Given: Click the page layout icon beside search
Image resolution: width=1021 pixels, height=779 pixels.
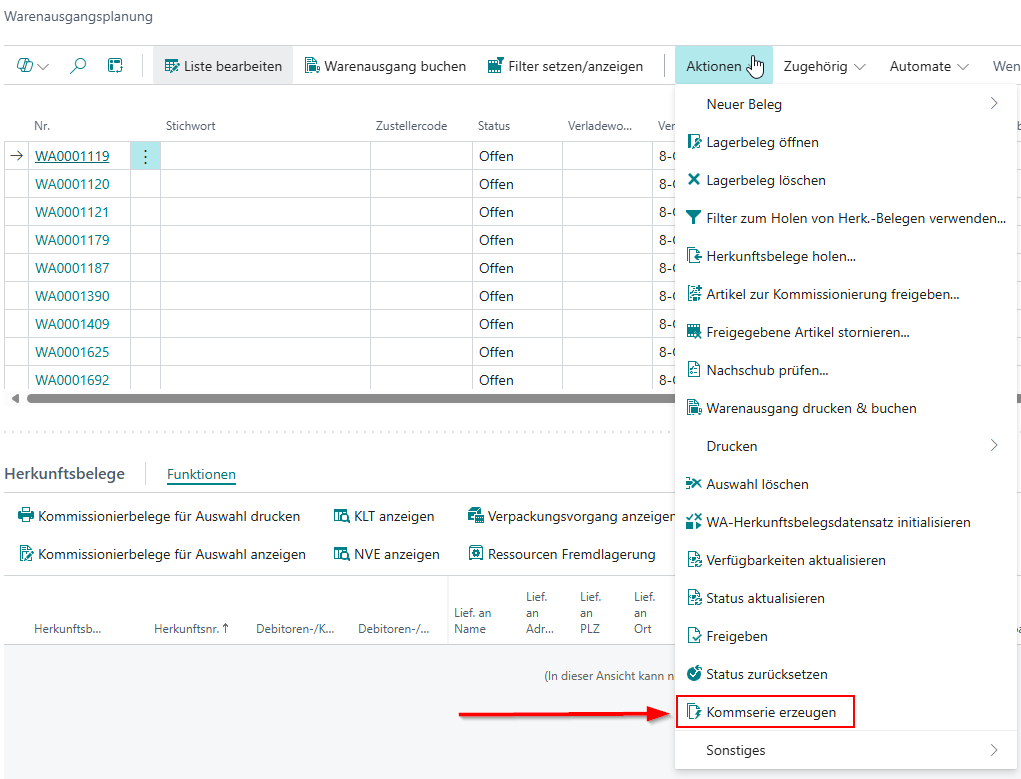Looking at the screenshot, I should coord(115,66).
